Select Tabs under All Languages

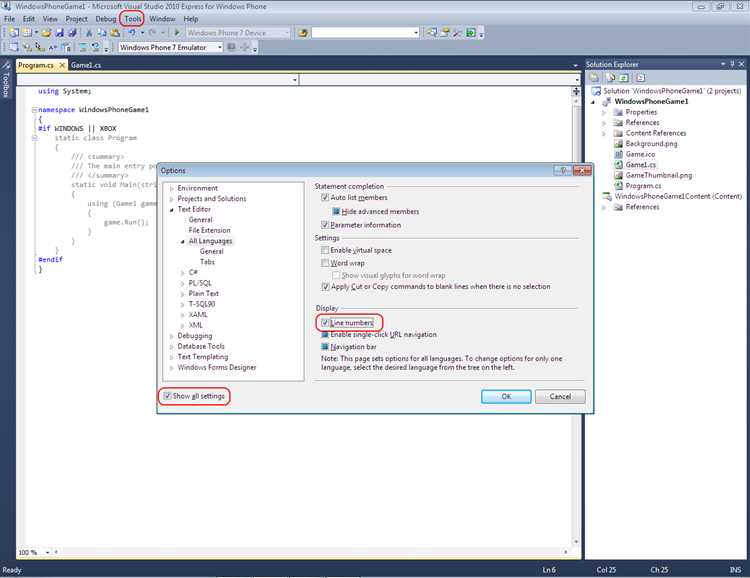coord(207,262)
